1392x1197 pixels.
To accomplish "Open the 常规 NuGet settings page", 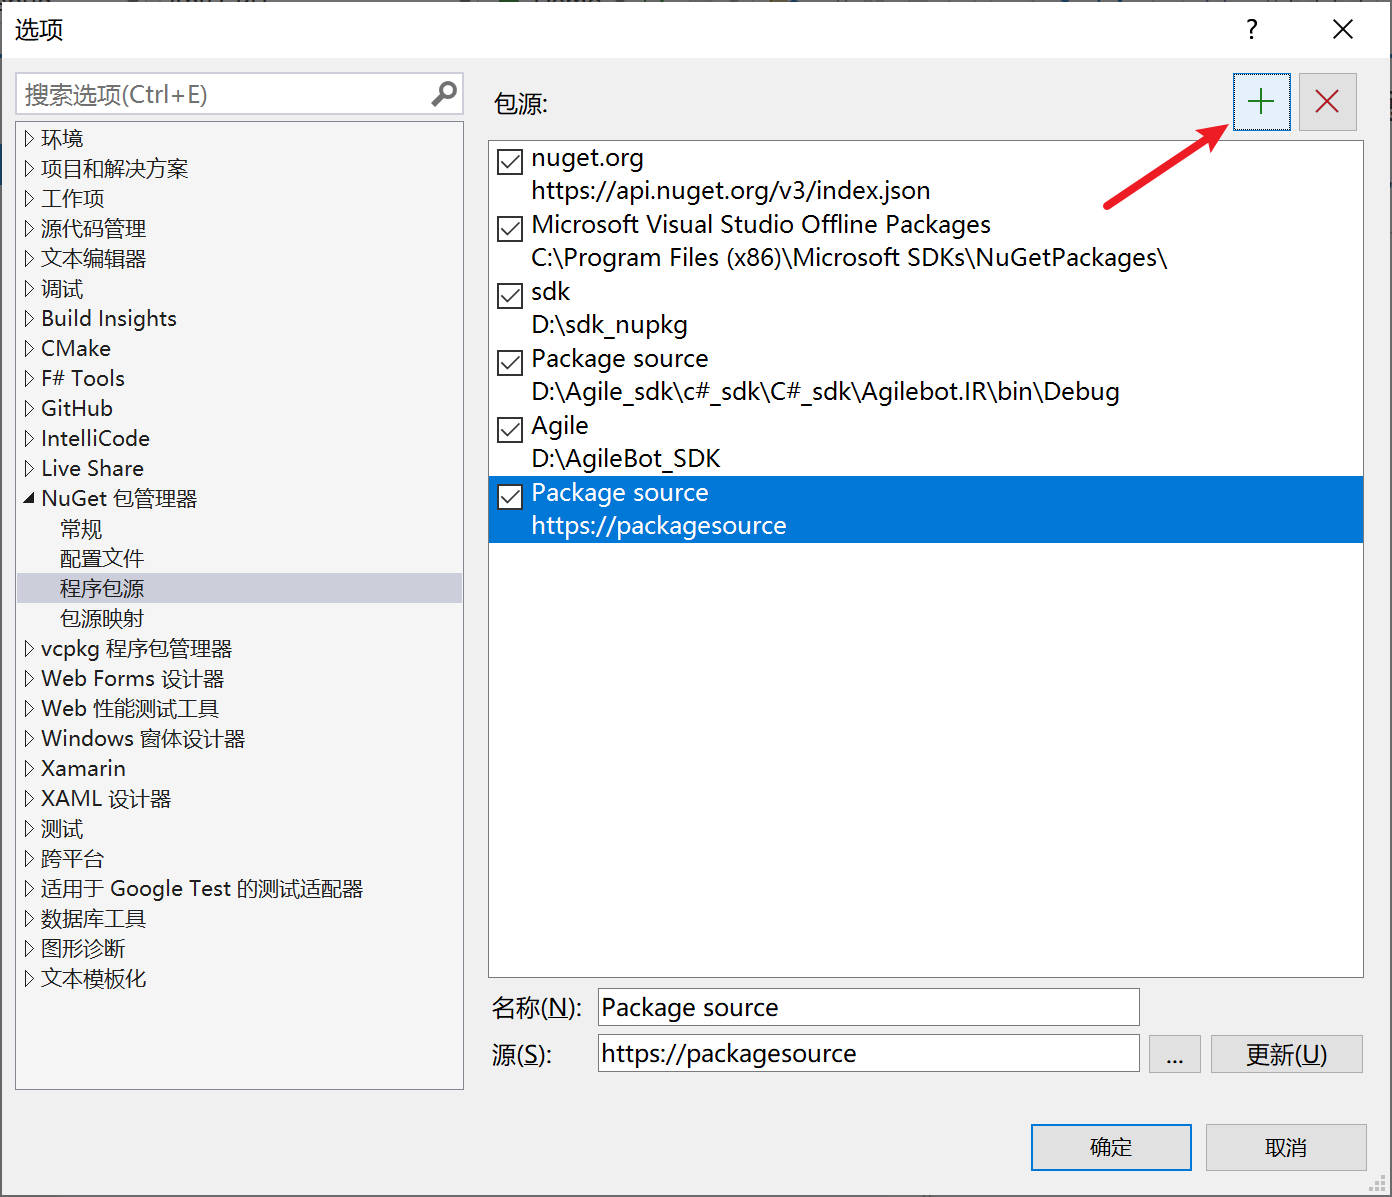I will point(81,529).
